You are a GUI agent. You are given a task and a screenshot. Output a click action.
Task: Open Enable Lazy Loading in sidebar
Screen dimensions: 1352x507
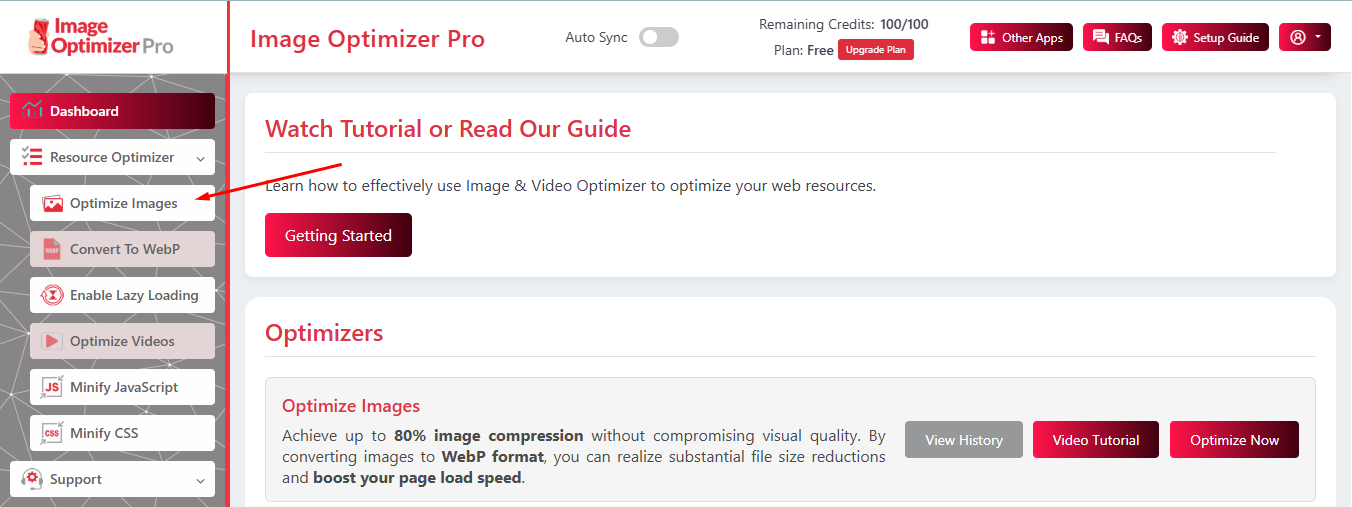click(122, 295)
